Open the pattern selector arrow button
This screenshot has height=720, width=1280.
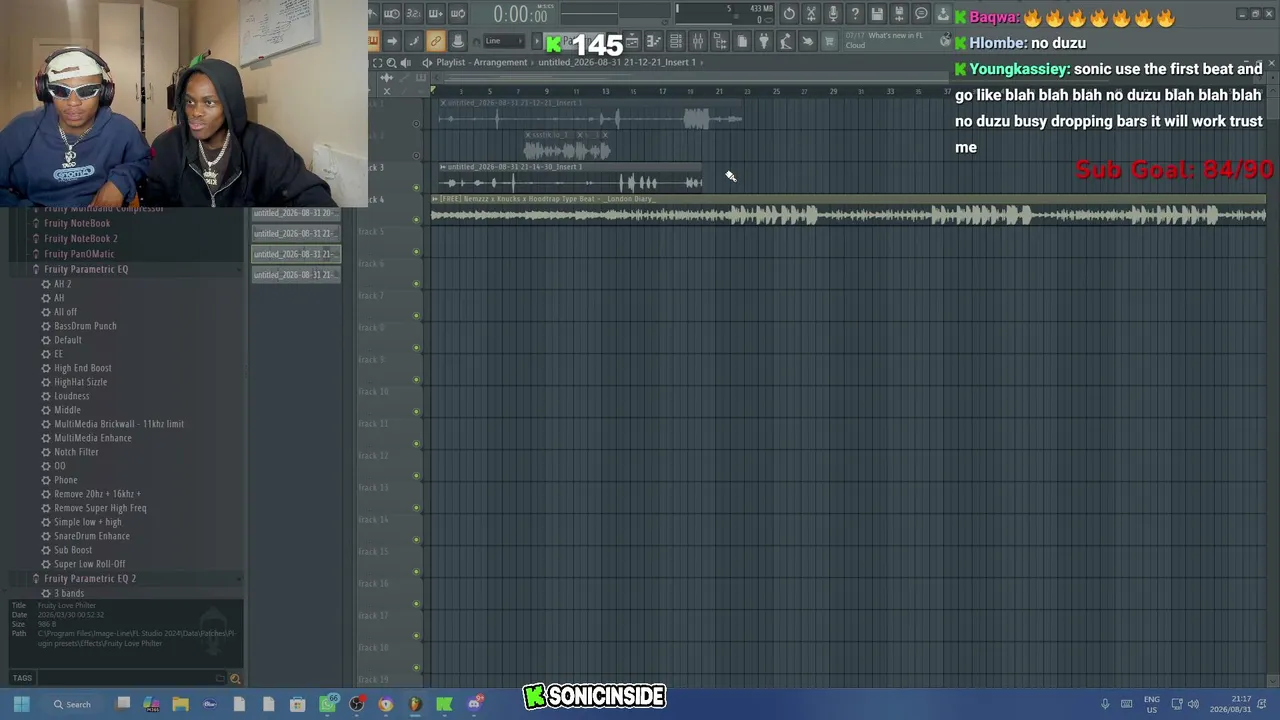click(537, 41)
